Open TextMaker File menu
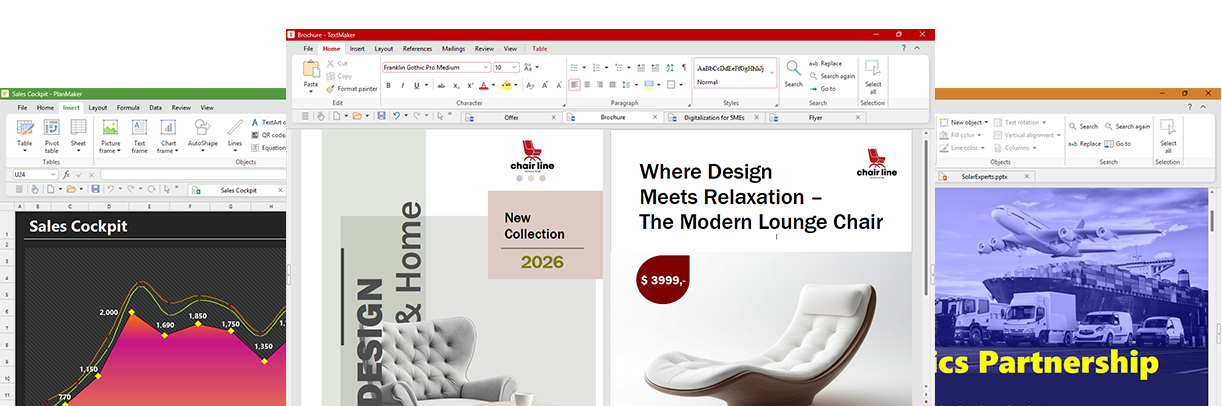 tap(308, 48)
